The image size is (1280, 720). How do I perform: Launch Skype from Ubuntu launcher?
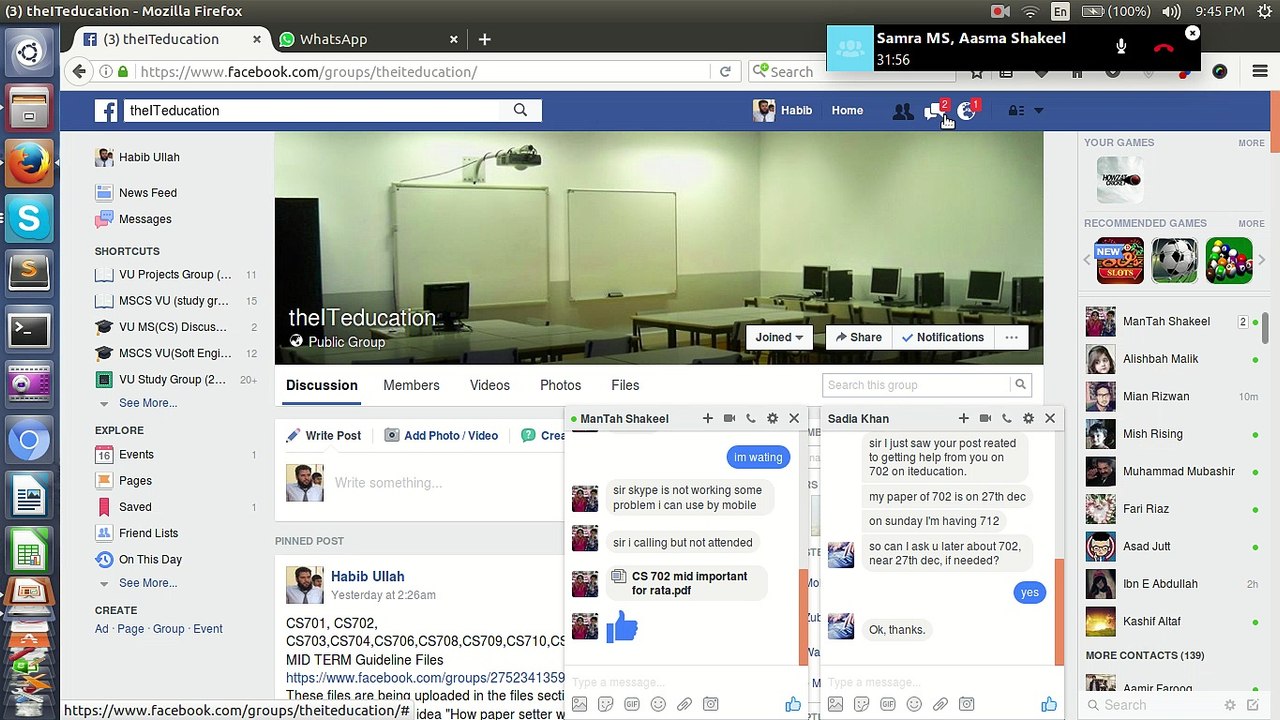[29, 218]
